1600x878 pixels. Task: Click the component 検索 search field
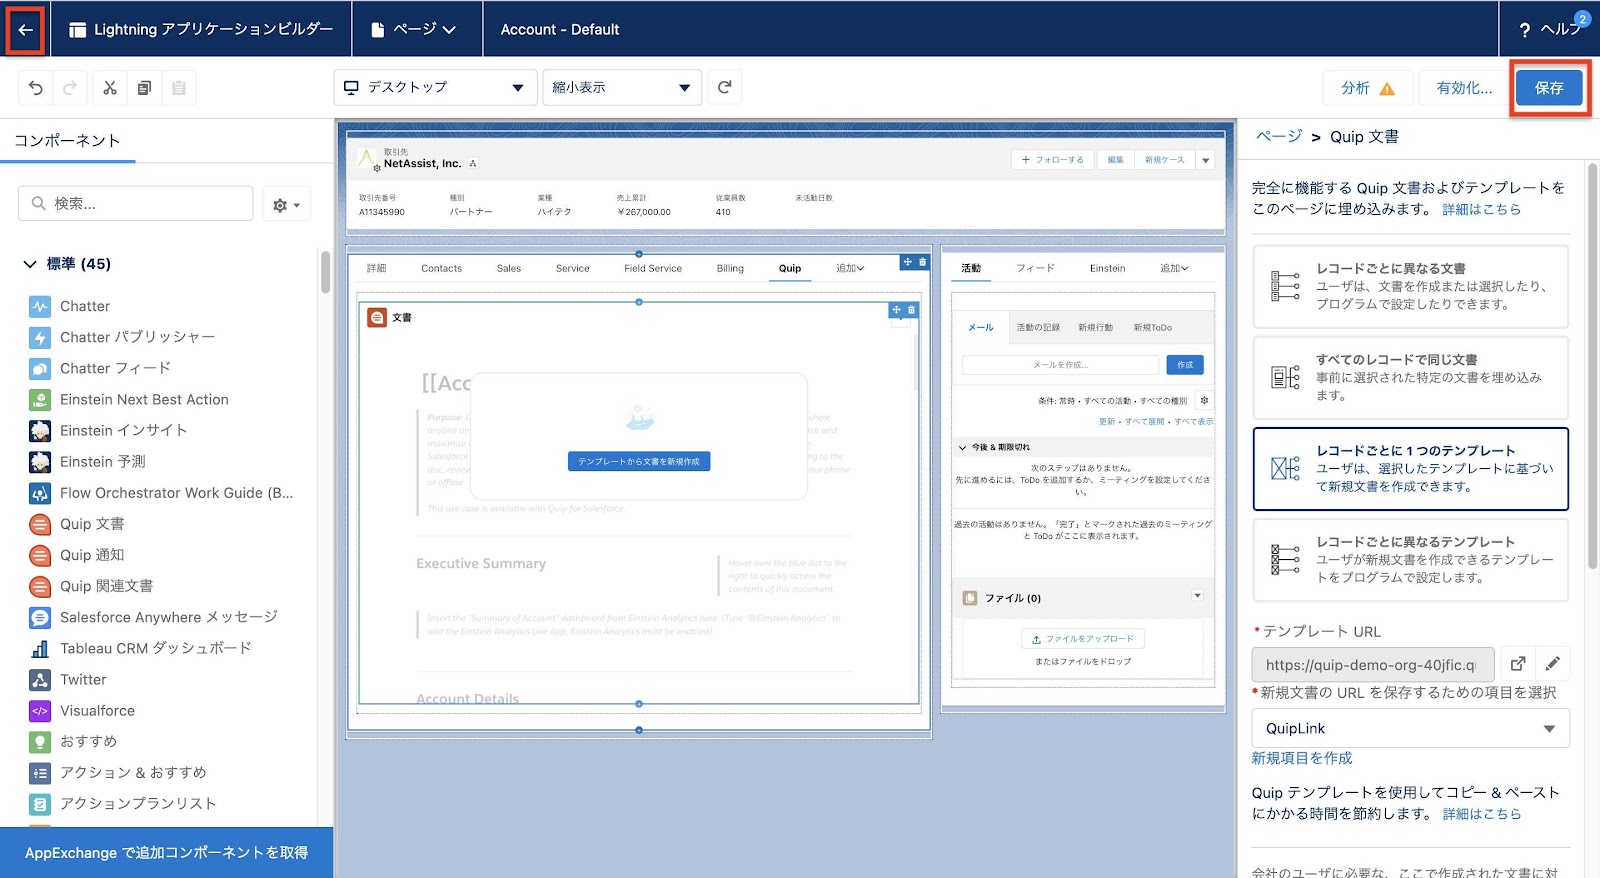(135, 203)
